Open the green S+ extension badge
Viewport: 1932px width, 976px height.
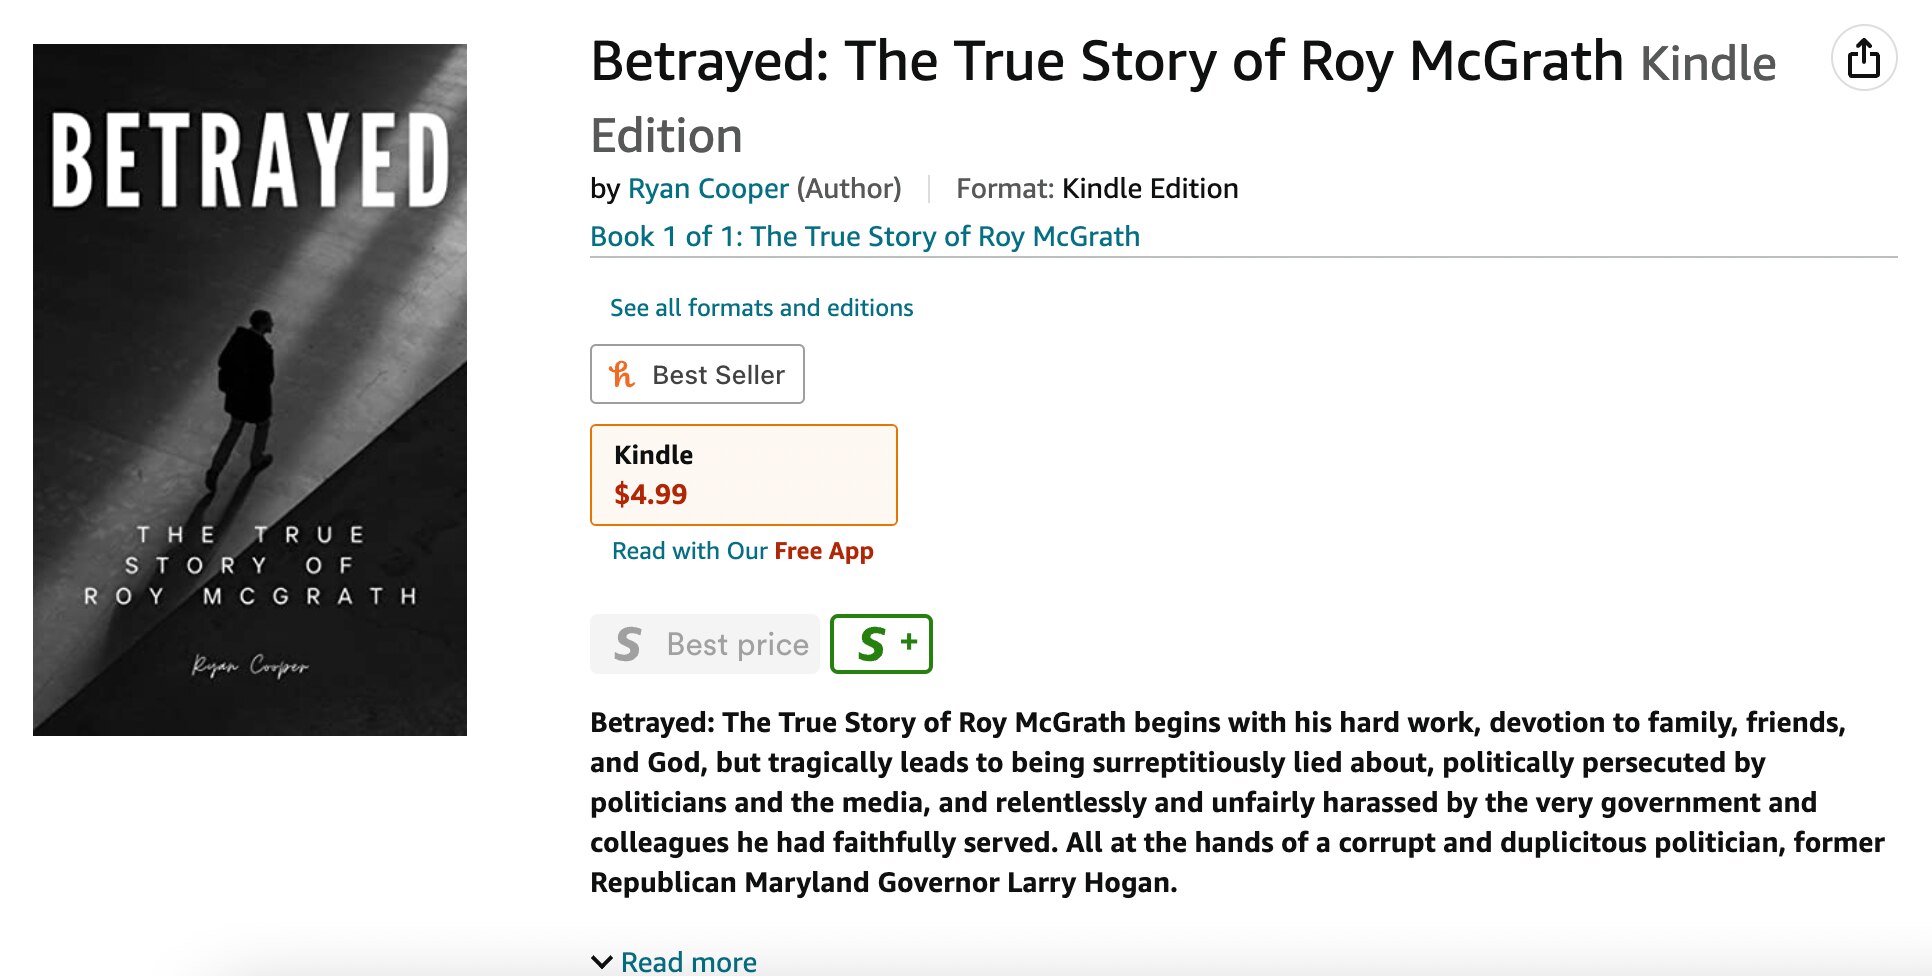coord(880,643)
